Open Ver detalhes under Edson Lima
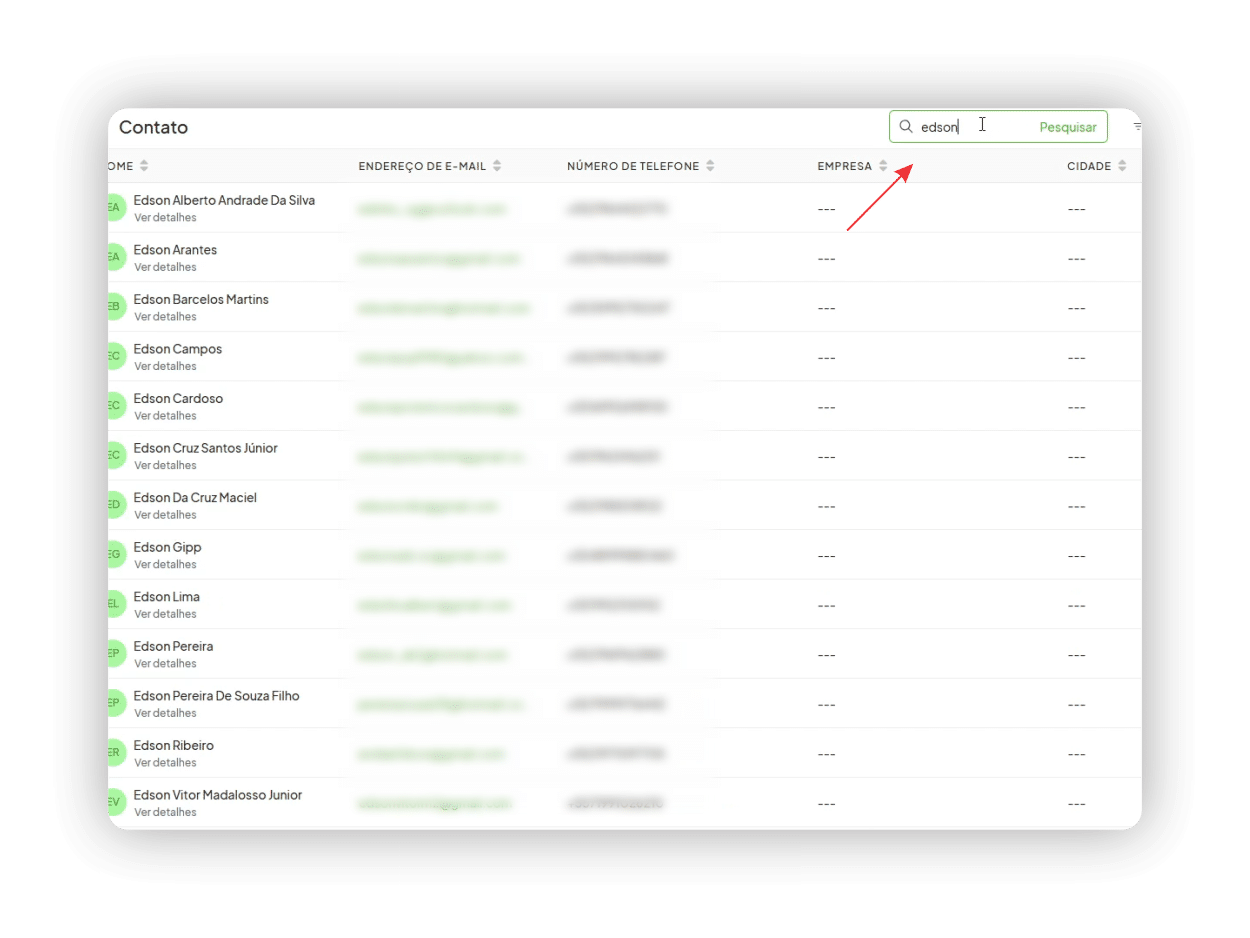Screen dimensions: 1250x938 (165, 614)
